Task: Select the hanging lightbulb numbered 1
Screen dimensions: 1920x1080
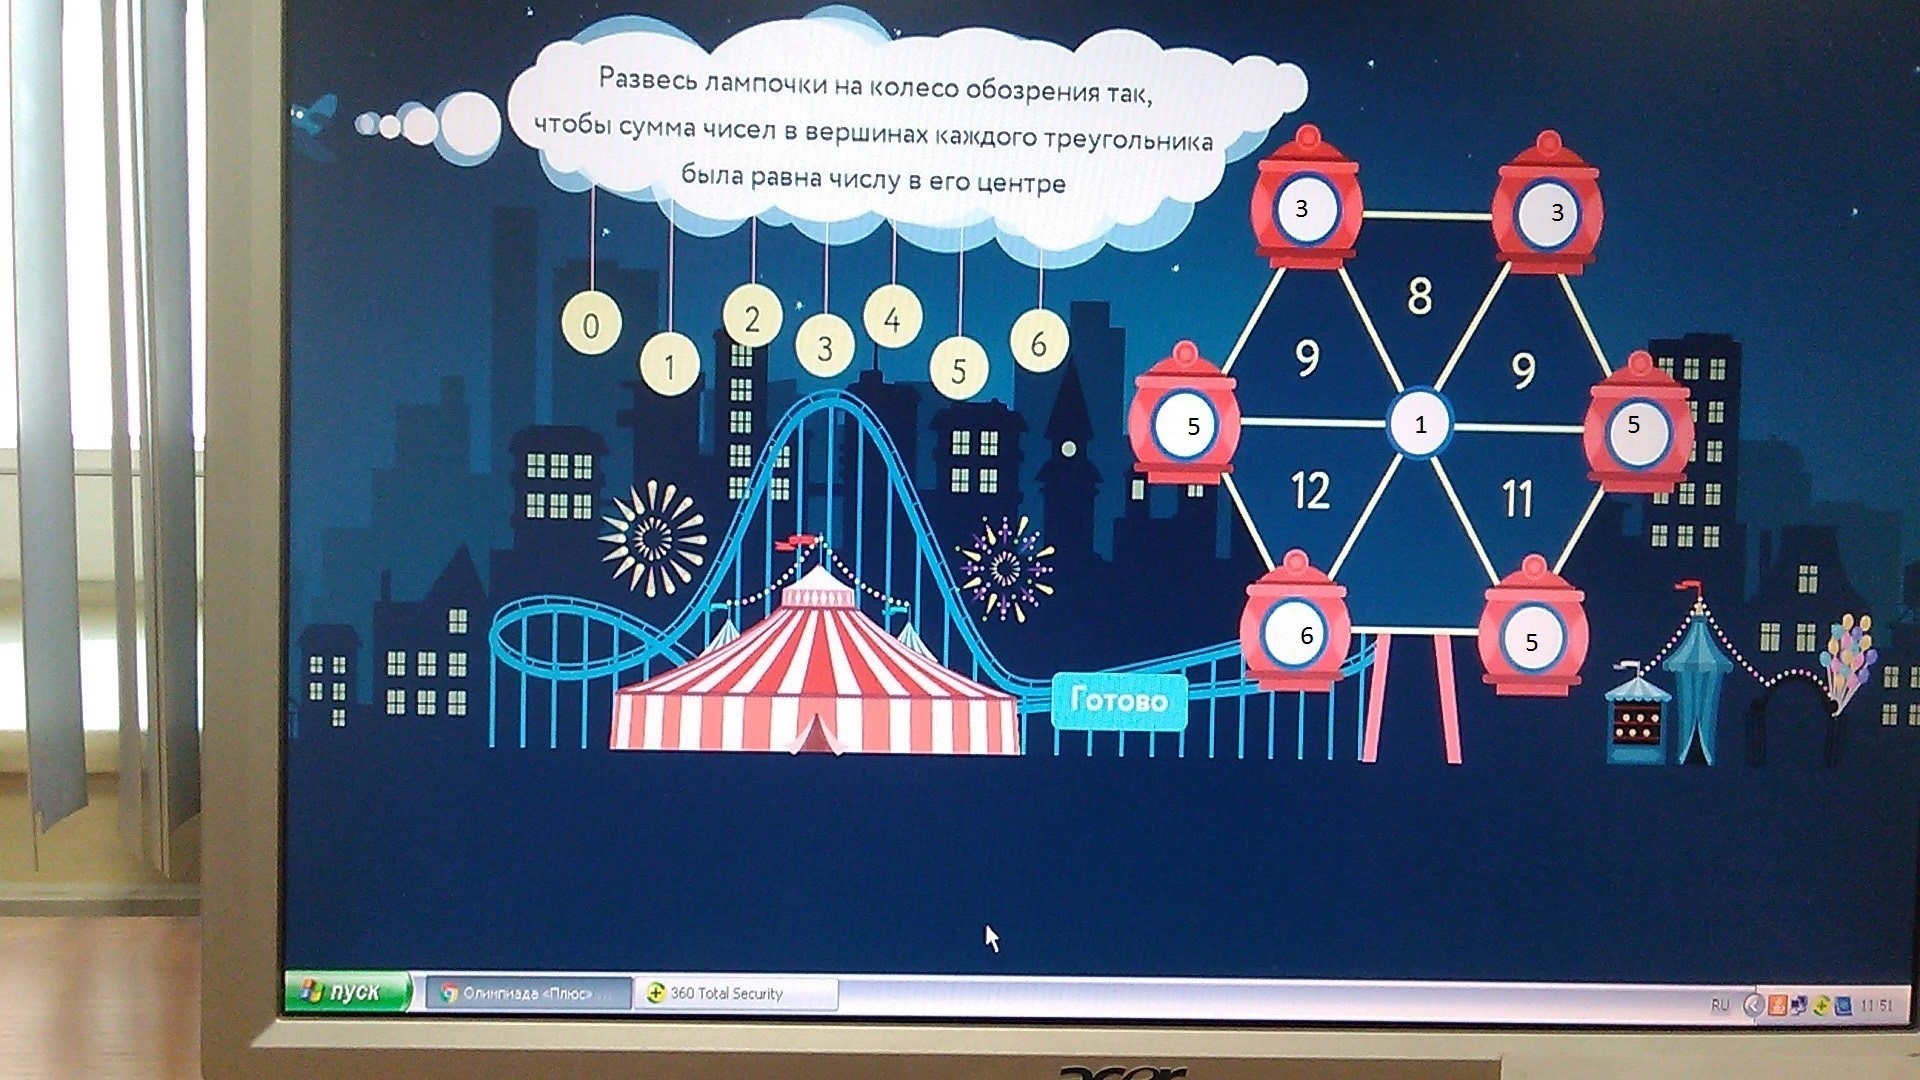Action: (x=669, y=365)
